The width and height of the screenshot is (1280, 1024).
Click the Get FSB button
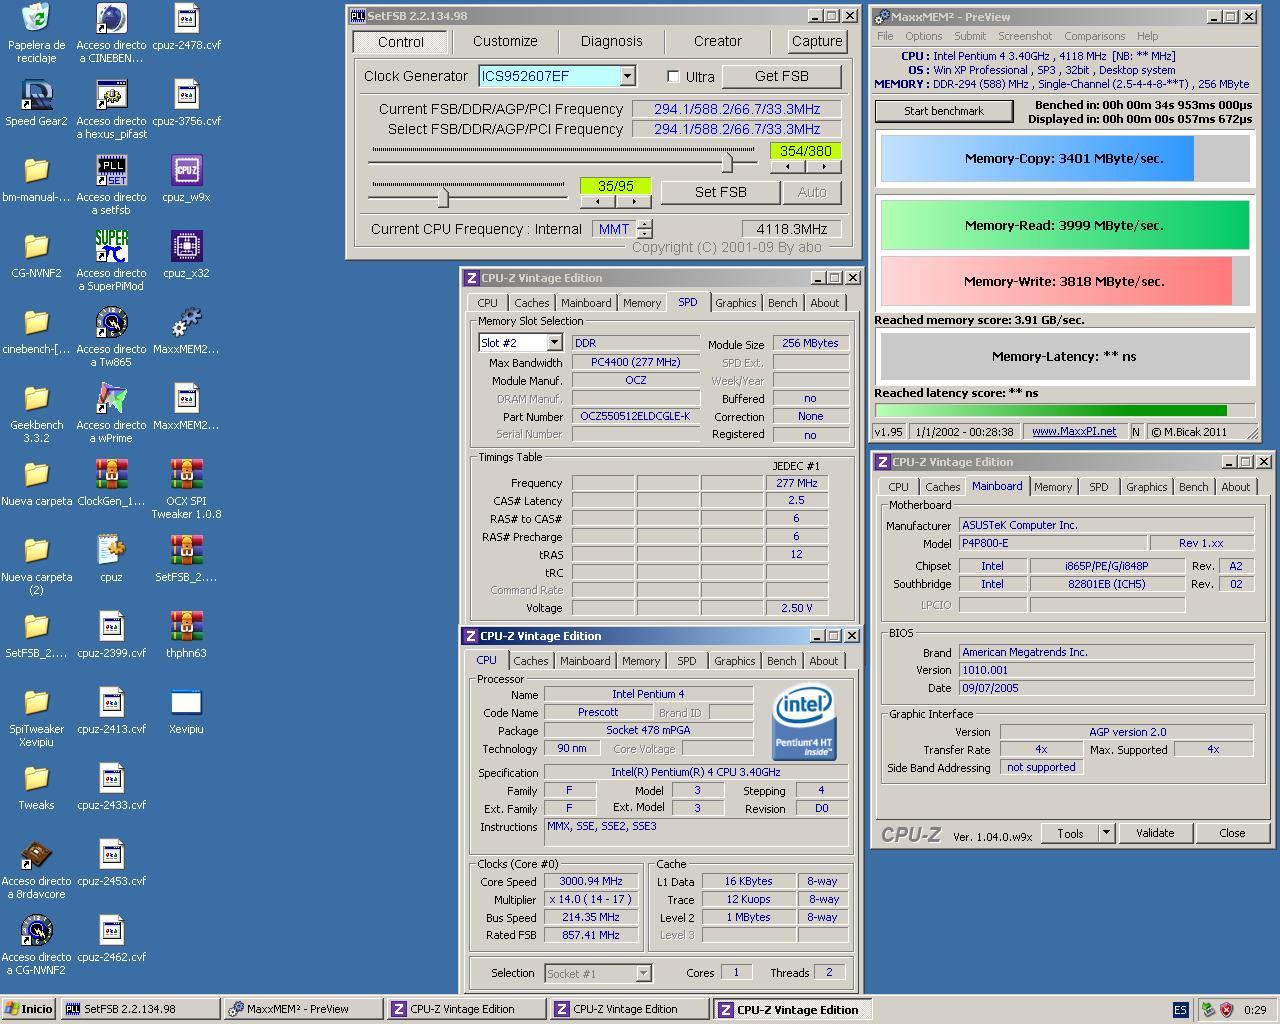coord(781,76)
